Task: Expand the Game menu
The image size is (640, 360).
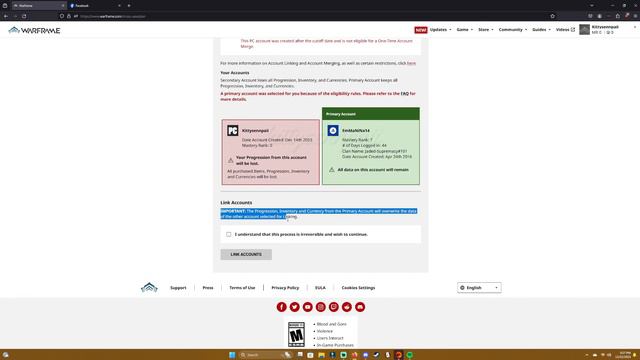Action: tap(464, 30)
